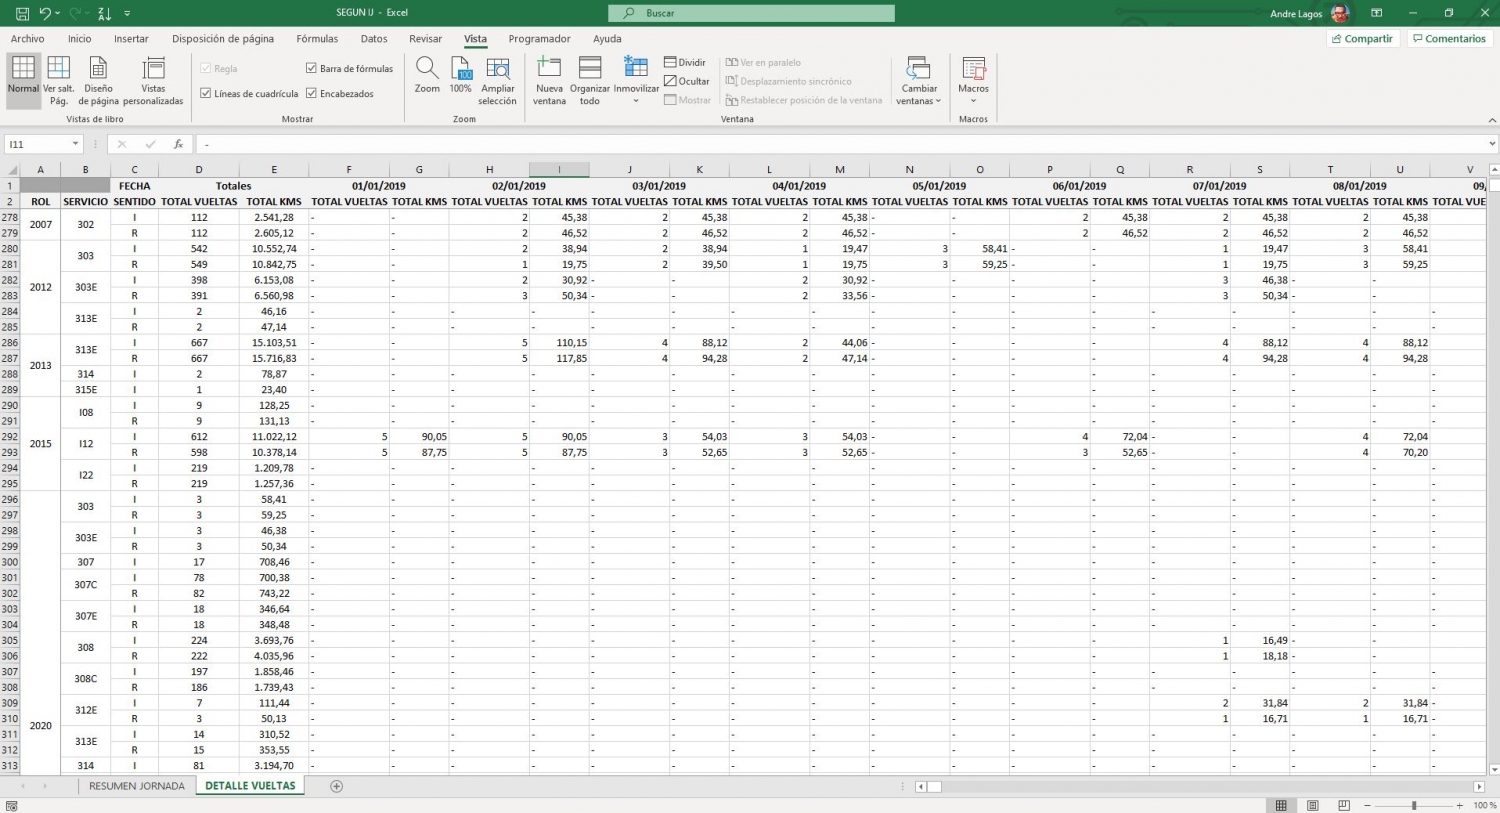Click insert function fx icon
This screenshot has height=813, width=1500.
tap(178, 144)
